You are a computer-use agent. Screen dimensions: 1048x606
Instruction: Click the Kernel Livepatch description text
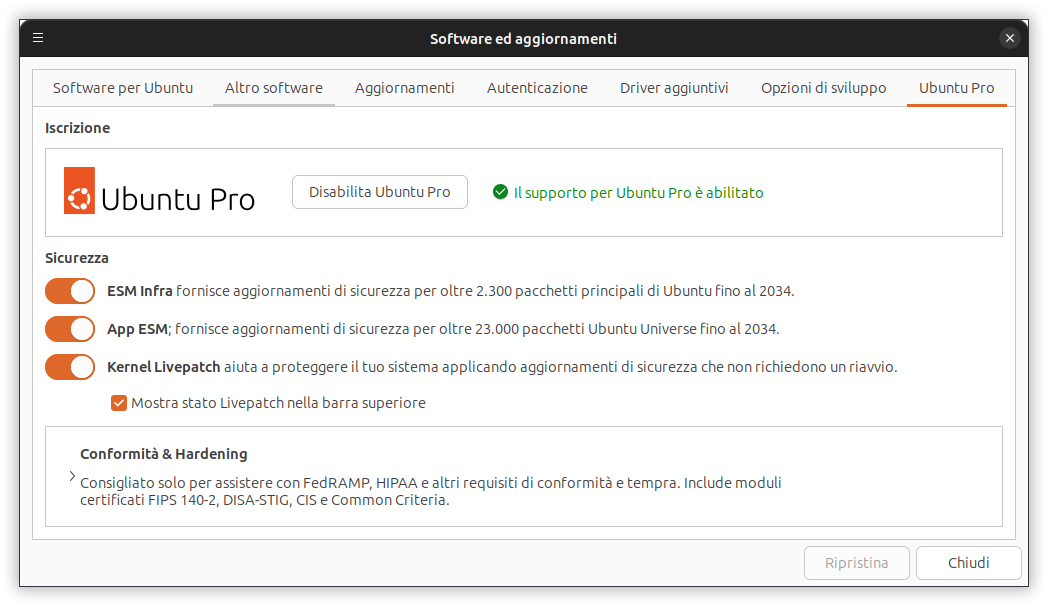tap(502, 367)
